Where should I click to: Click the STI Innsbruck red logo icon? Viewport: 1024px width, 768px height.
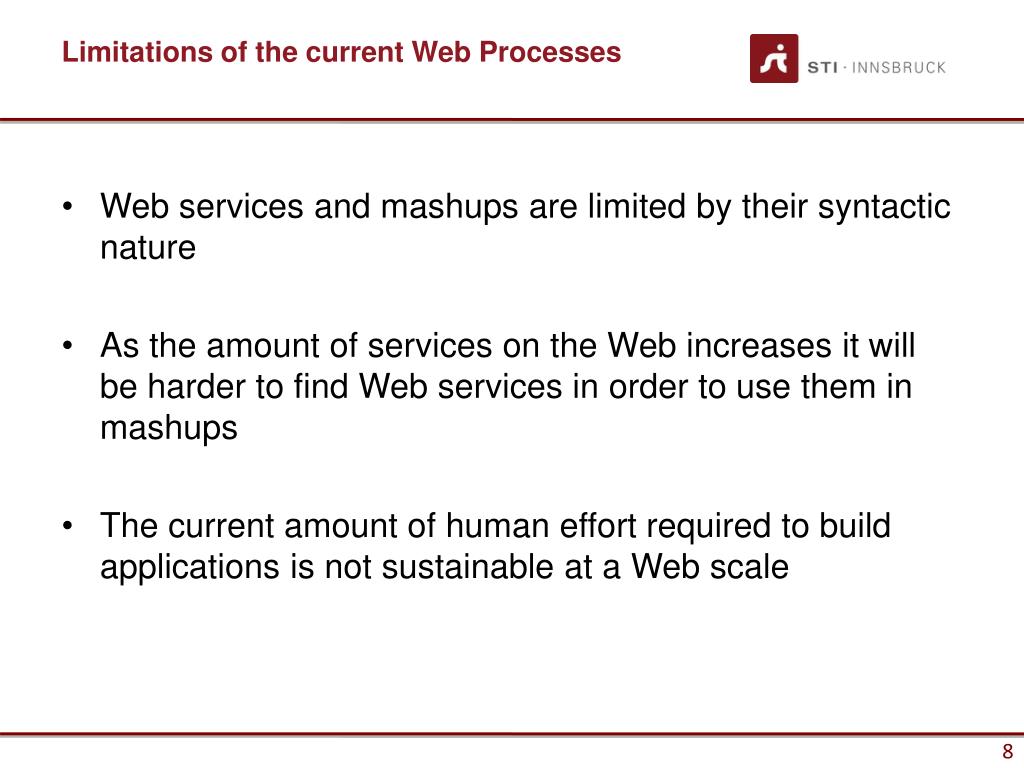pos(774,58)
